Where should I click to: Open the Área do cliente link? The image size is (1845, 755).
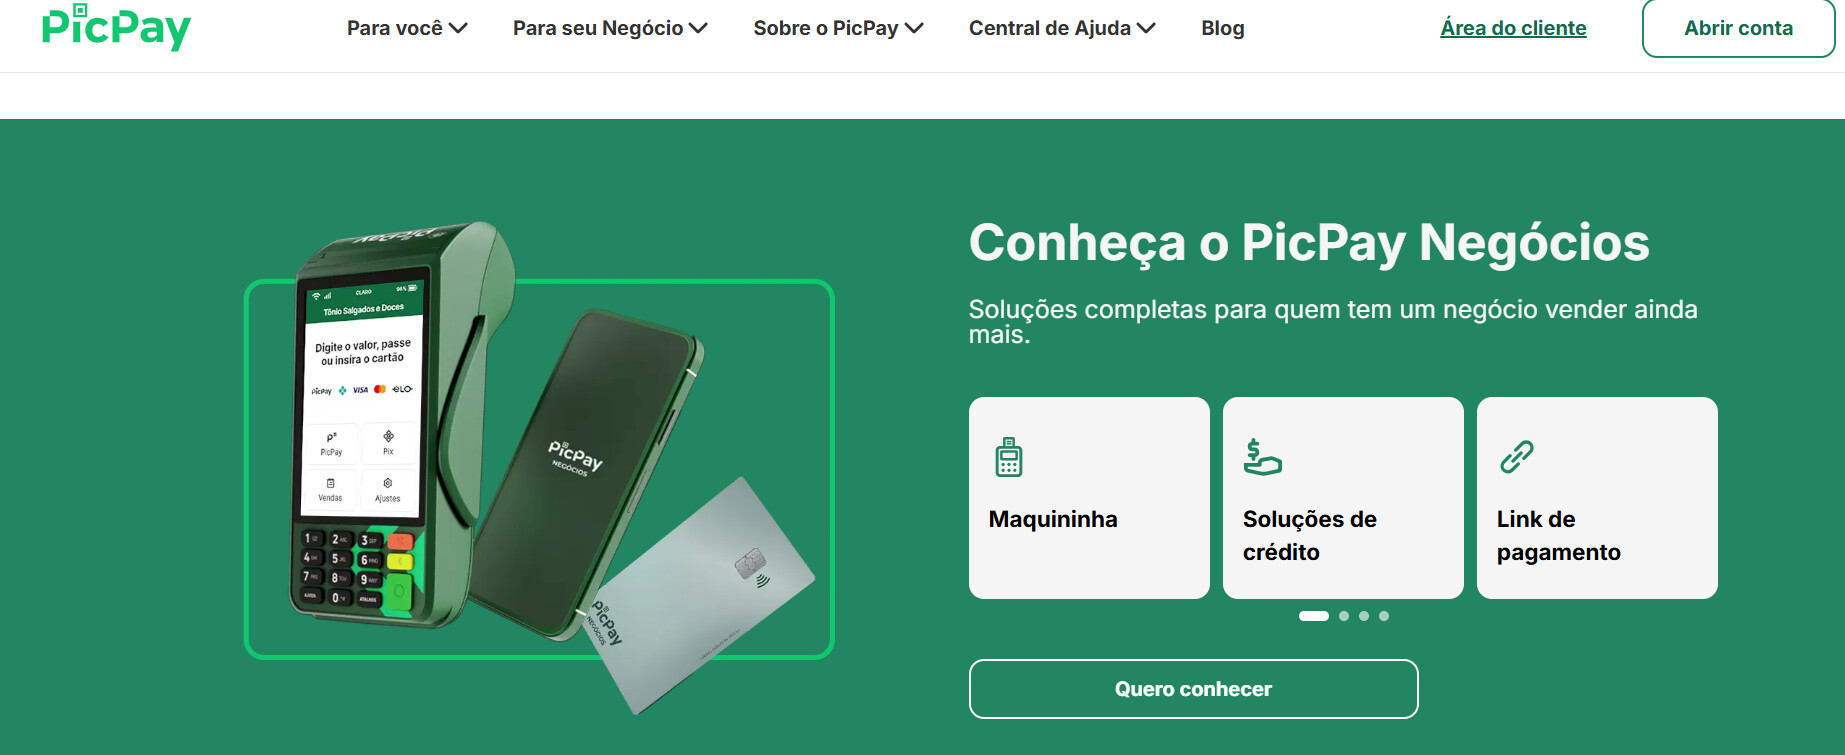pyautogui.click(x=1513, y=28)
